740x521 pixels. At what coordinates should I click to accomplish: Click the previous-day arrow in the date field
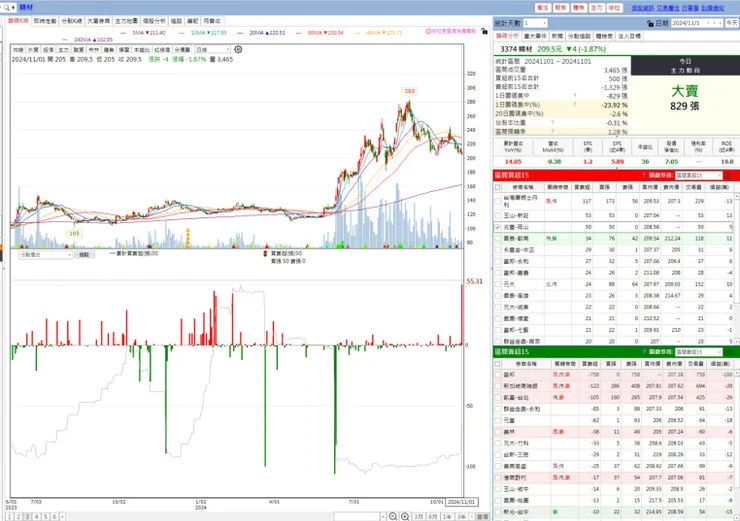tap(709, 23)
